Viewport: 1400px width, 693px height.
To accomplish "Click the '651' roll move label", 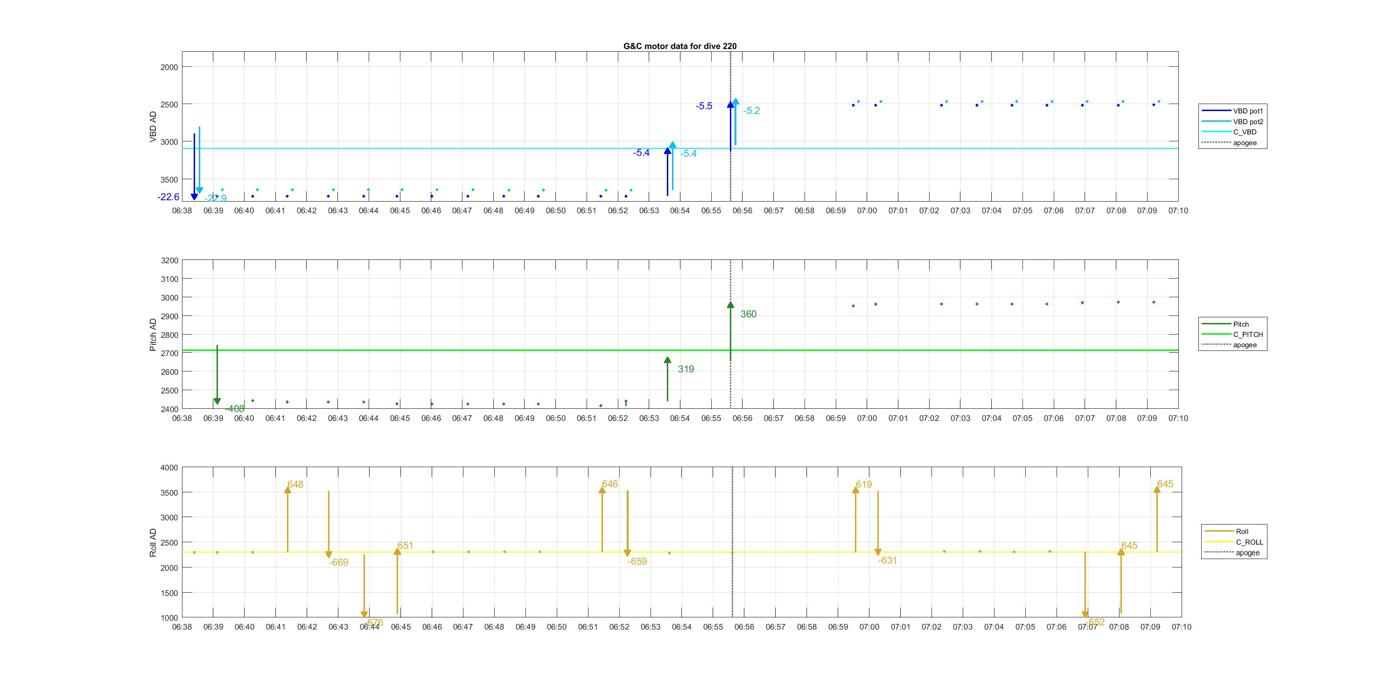I will click(405, 546).
